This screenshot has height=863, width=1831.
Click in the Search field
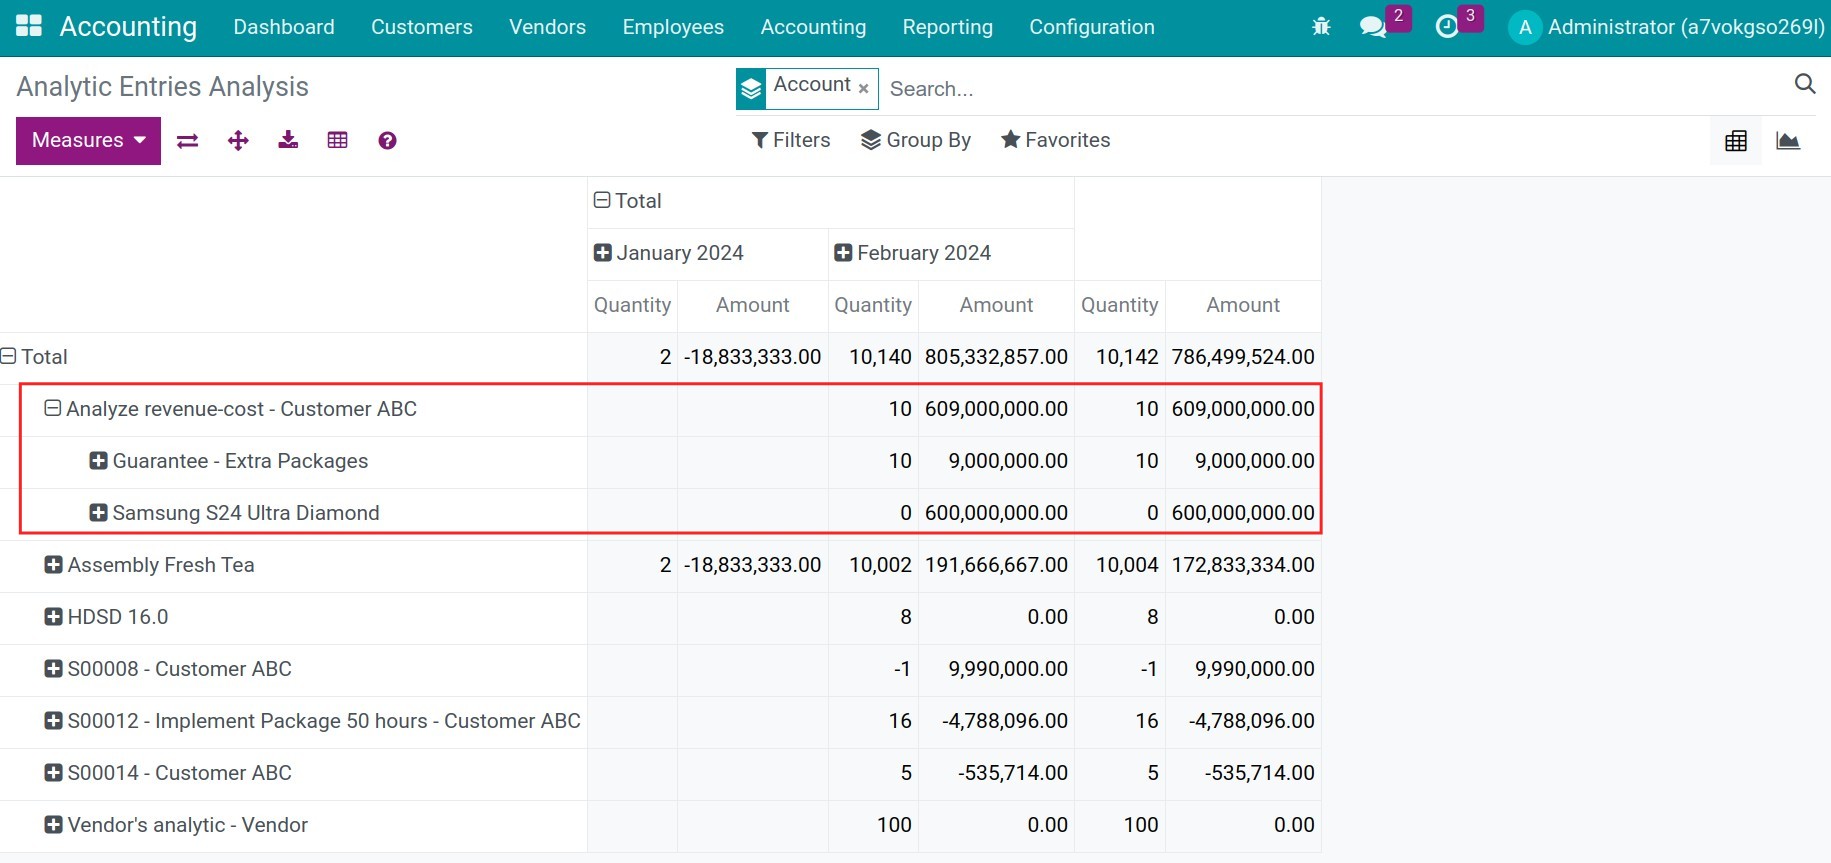point(1335,89)
